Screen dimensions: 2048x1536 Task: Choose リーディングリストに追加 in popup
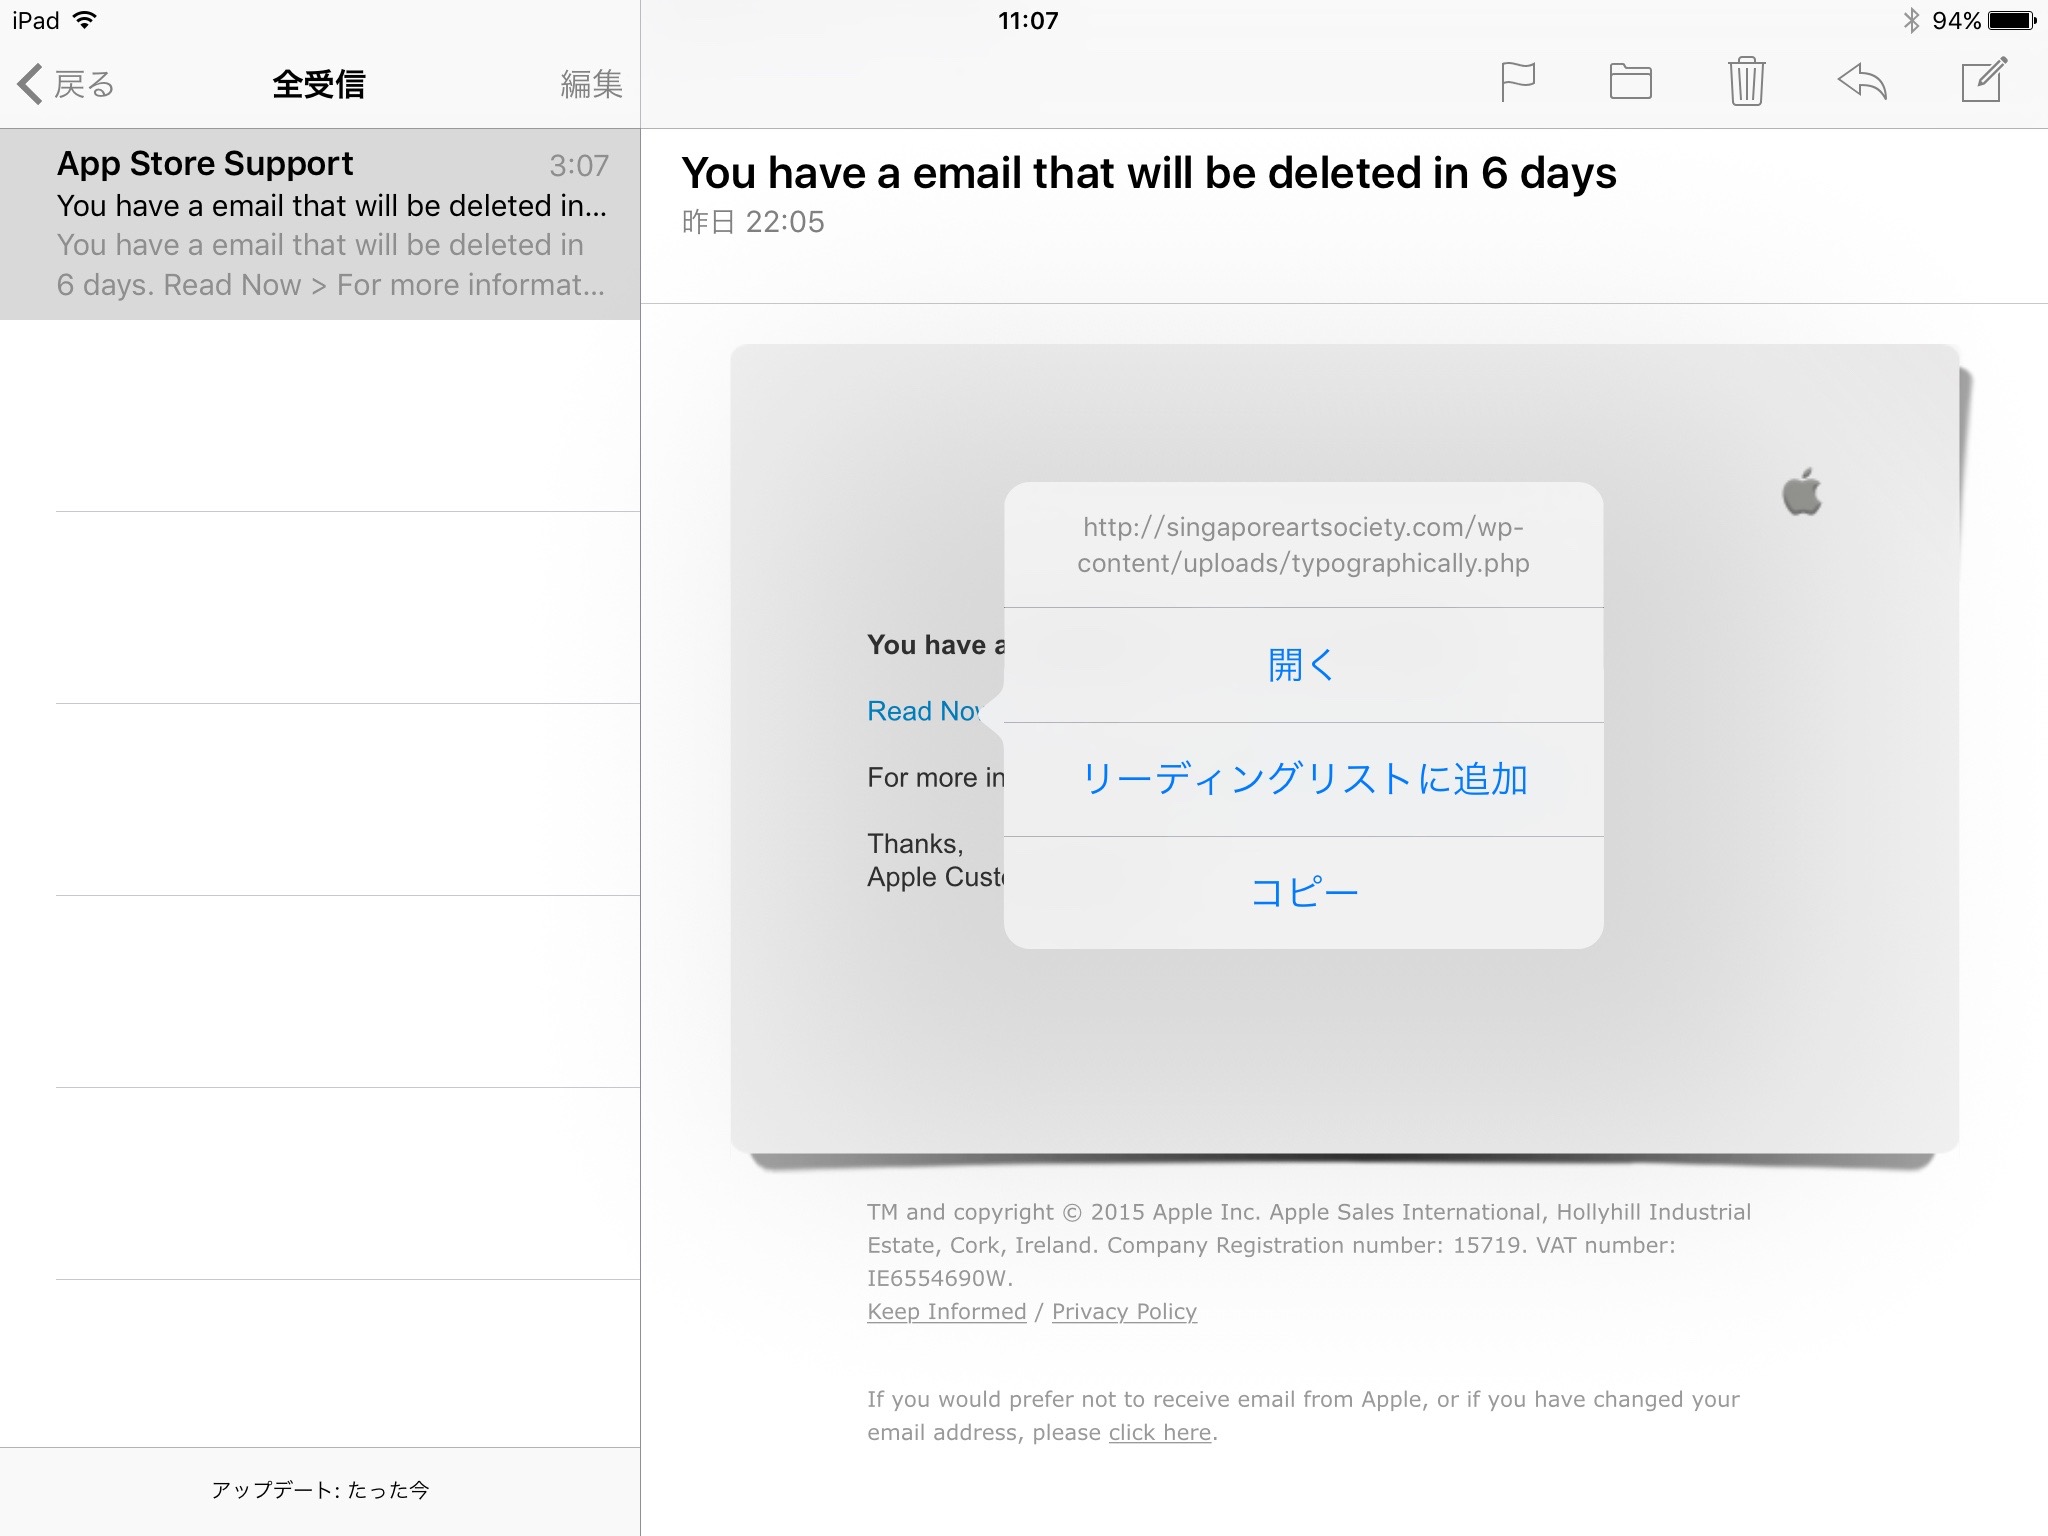[x=1303, y=779]
